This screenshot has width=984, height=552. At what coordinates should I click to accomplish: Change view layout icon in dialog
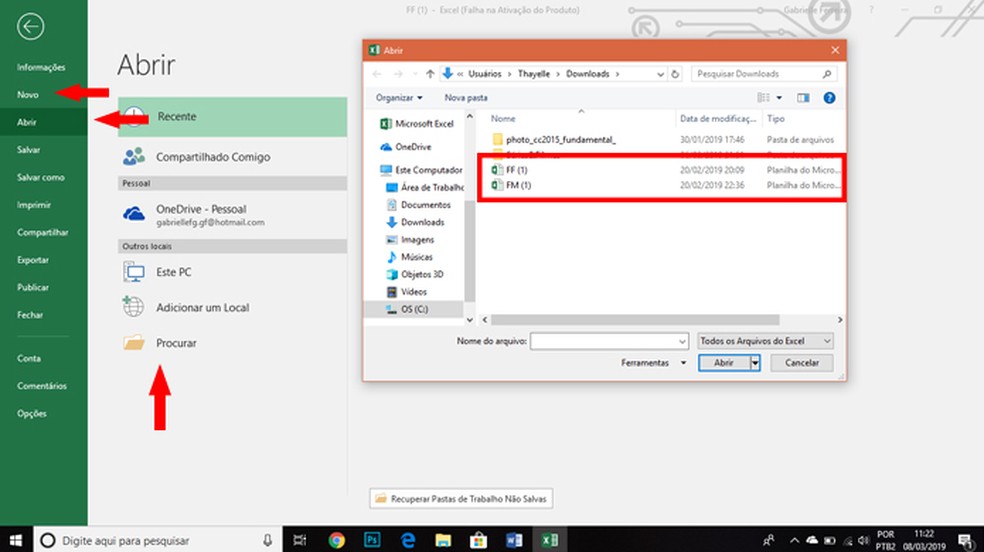(763, 98)
